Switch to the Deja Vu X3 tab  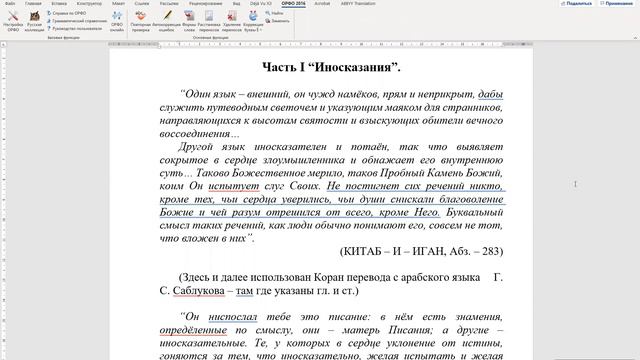tap(260, 3)
